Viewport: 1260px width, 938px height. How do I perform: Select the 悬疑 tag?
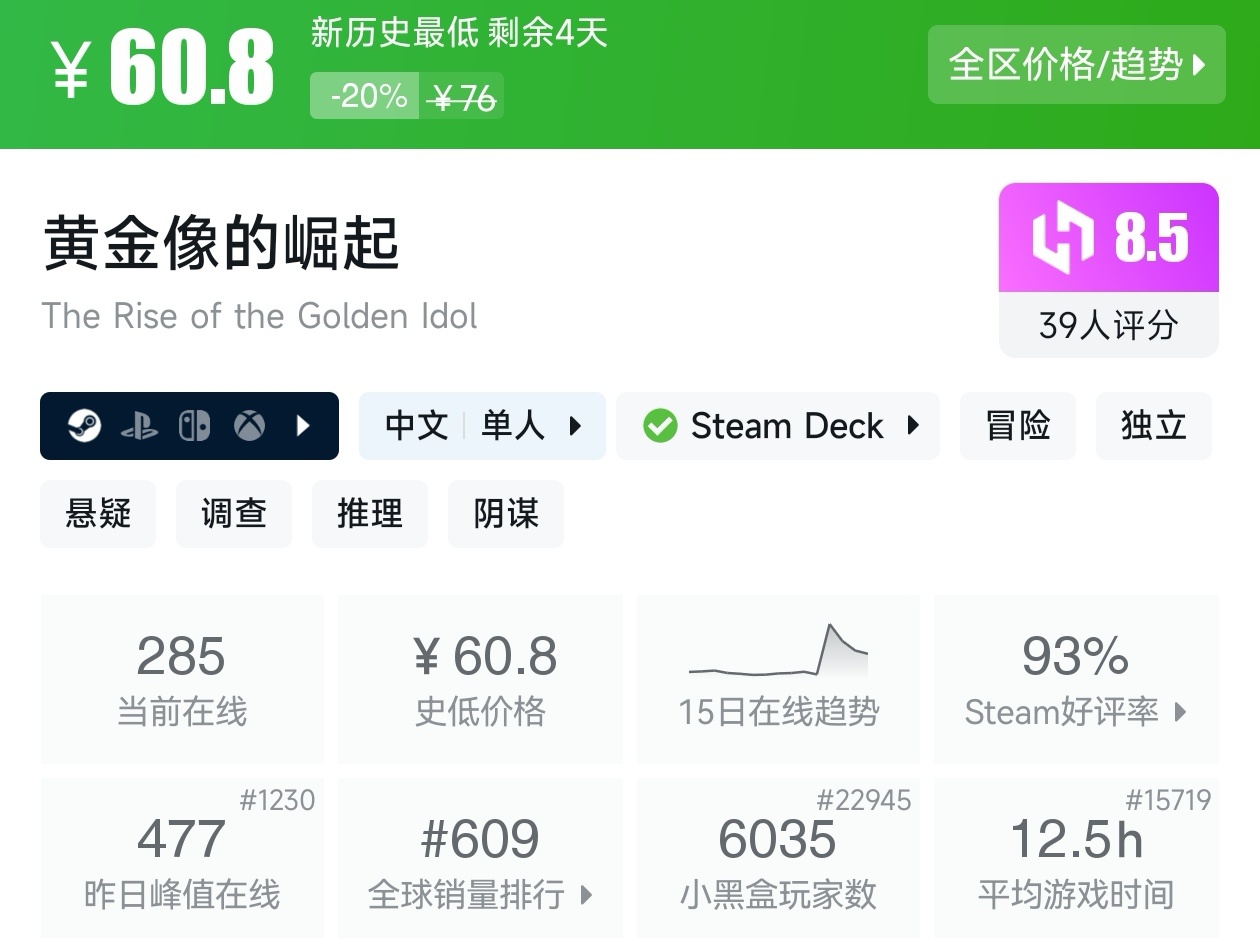pyautogui.click(x=98, y=514)
